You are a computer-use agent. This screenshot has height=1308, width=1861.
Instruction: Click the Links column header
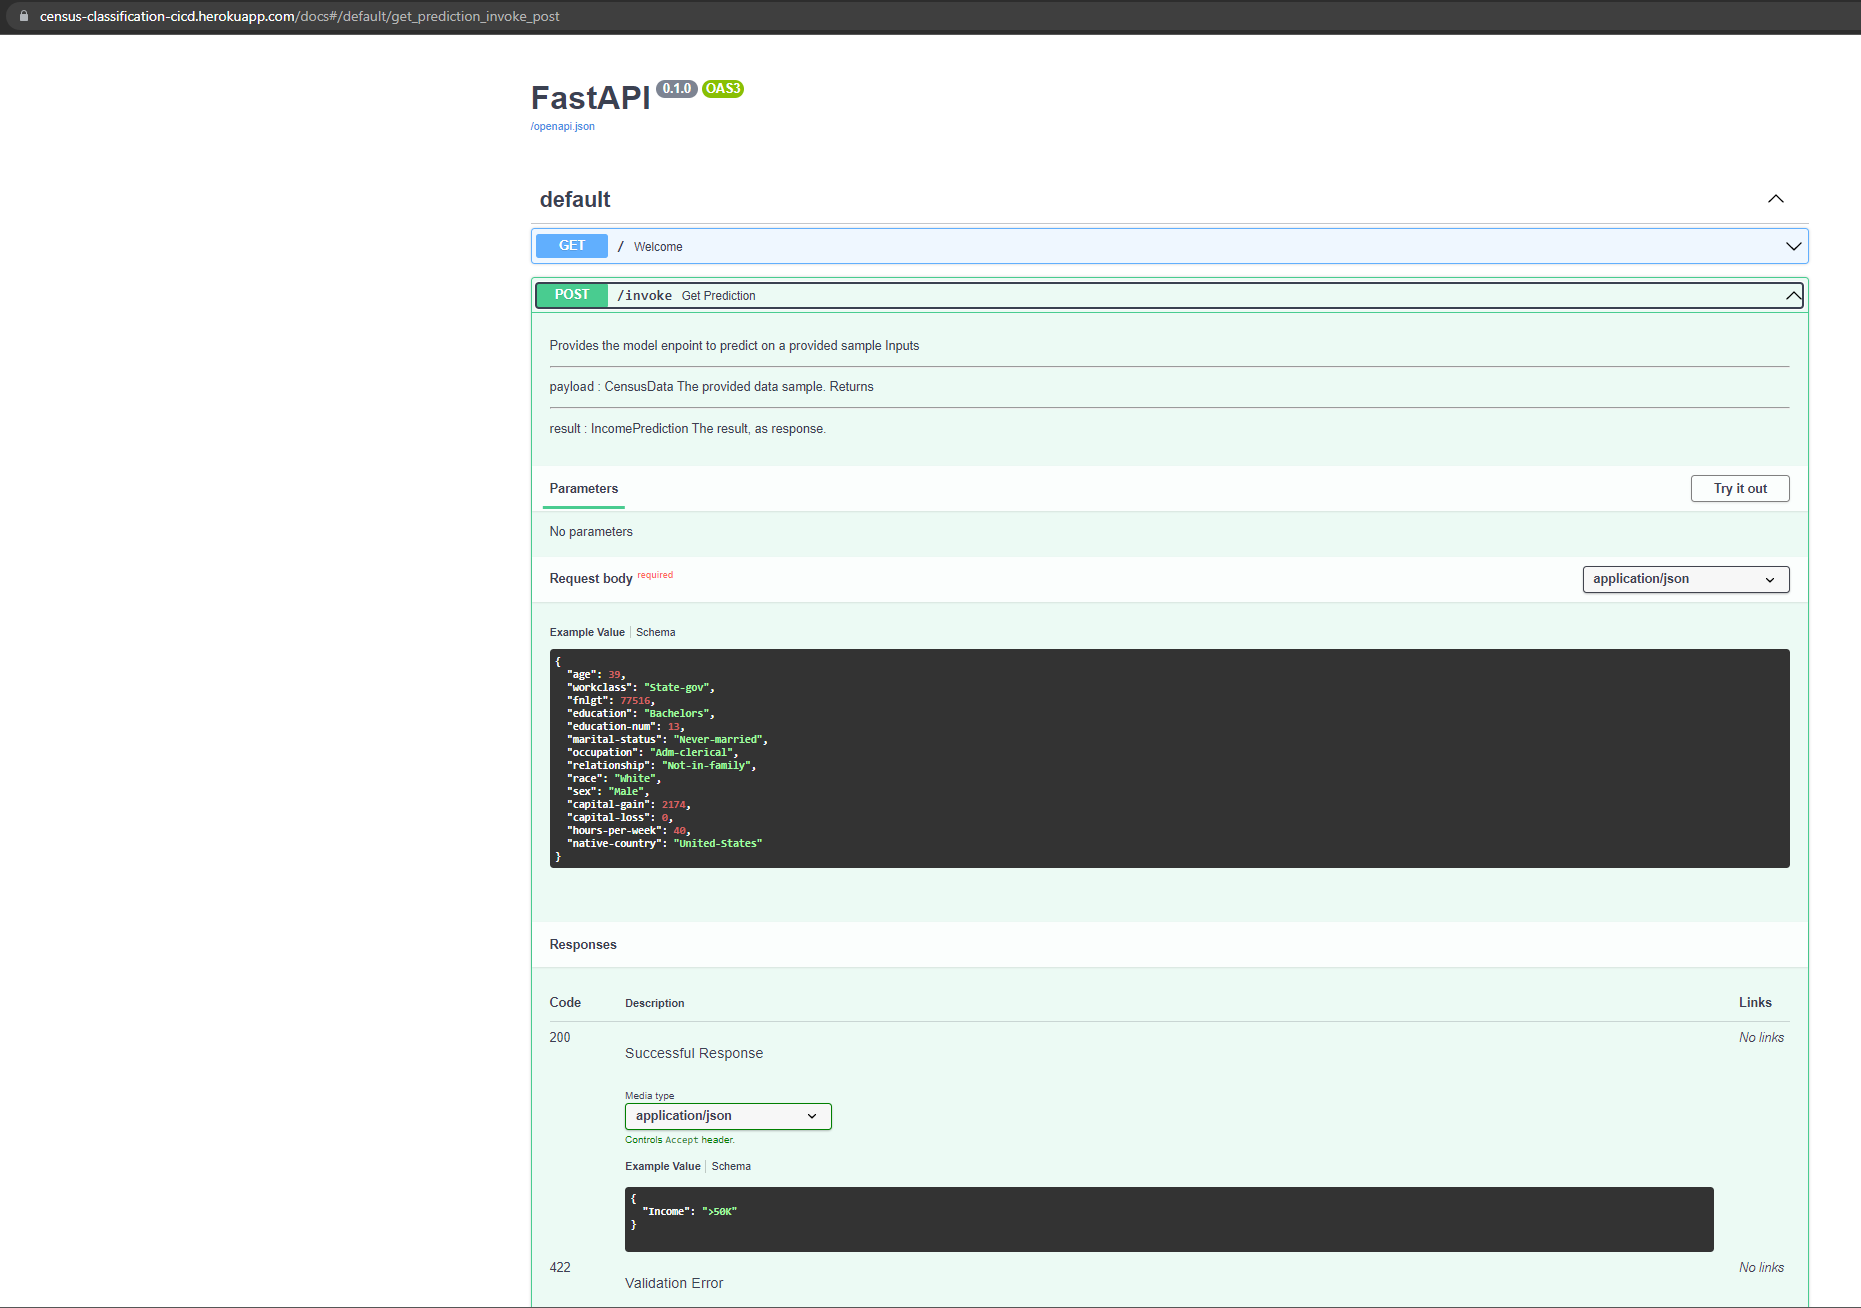click(1755, 1002)
